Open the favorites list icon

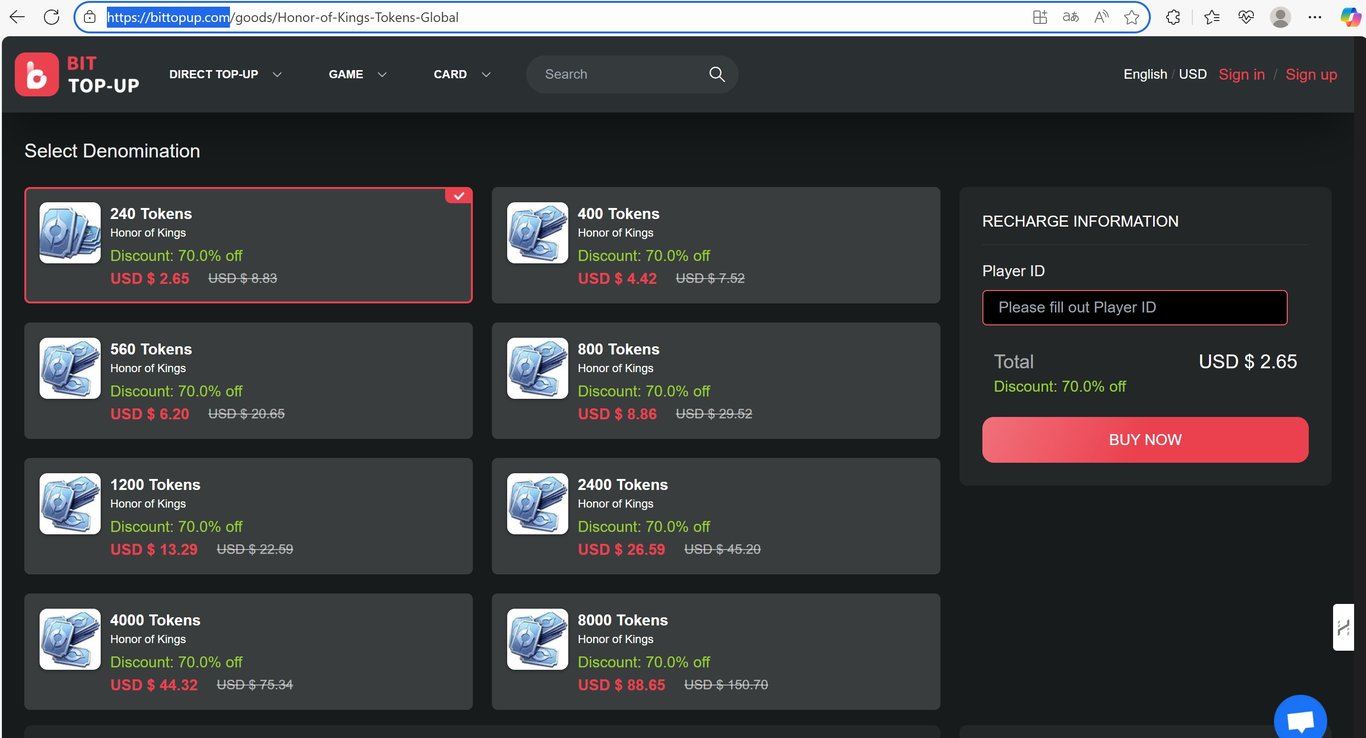coord(1212,17)
